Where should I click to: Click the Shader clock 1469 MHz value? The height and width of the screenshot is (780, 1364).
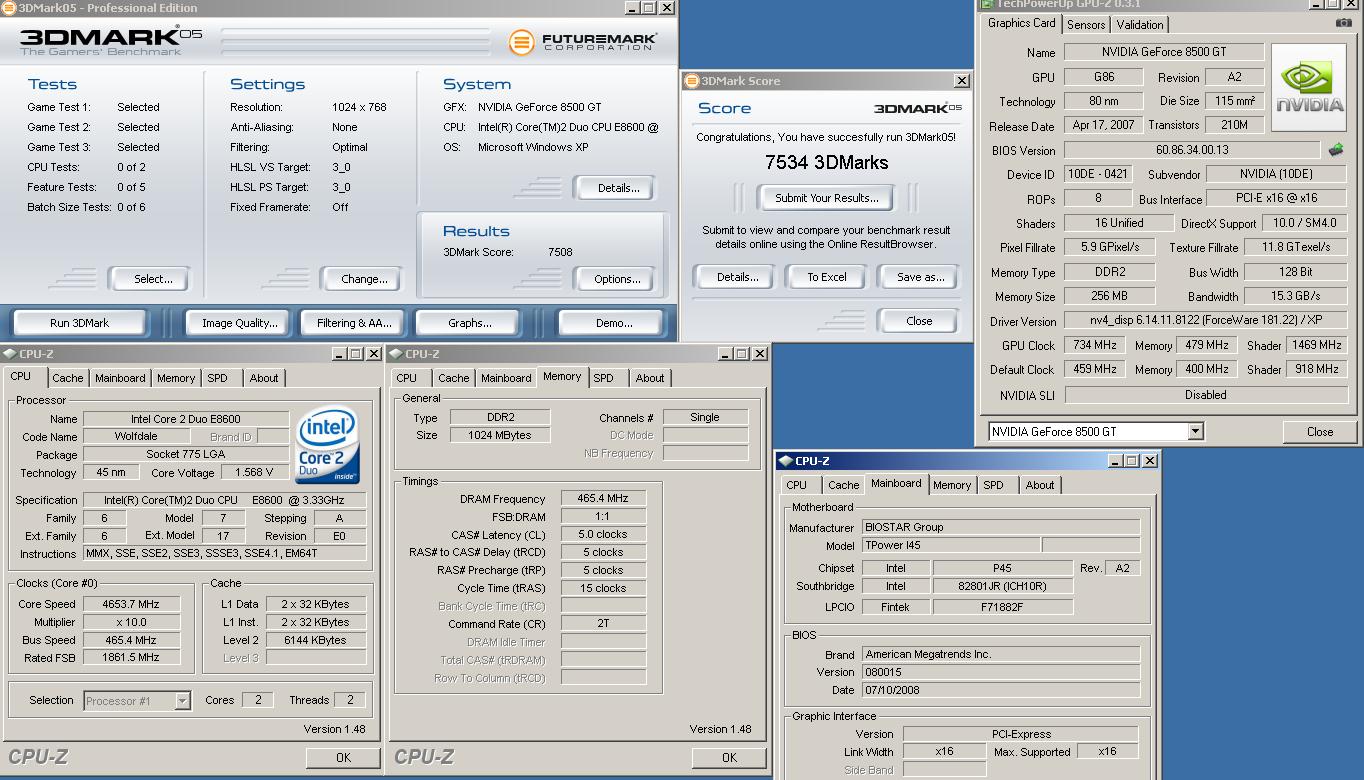pyautogui.click(x=1316, y=345)
